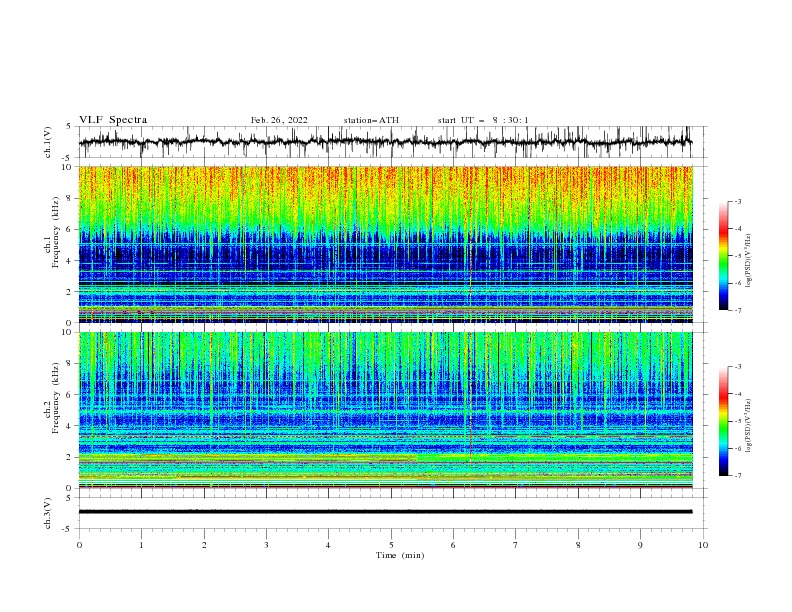The width and height of the screenshot is (792, 612).
Task: Click the ch.1 Frequency (kHz) axis label
Action: pyautogui.click(x=52, y=233)
